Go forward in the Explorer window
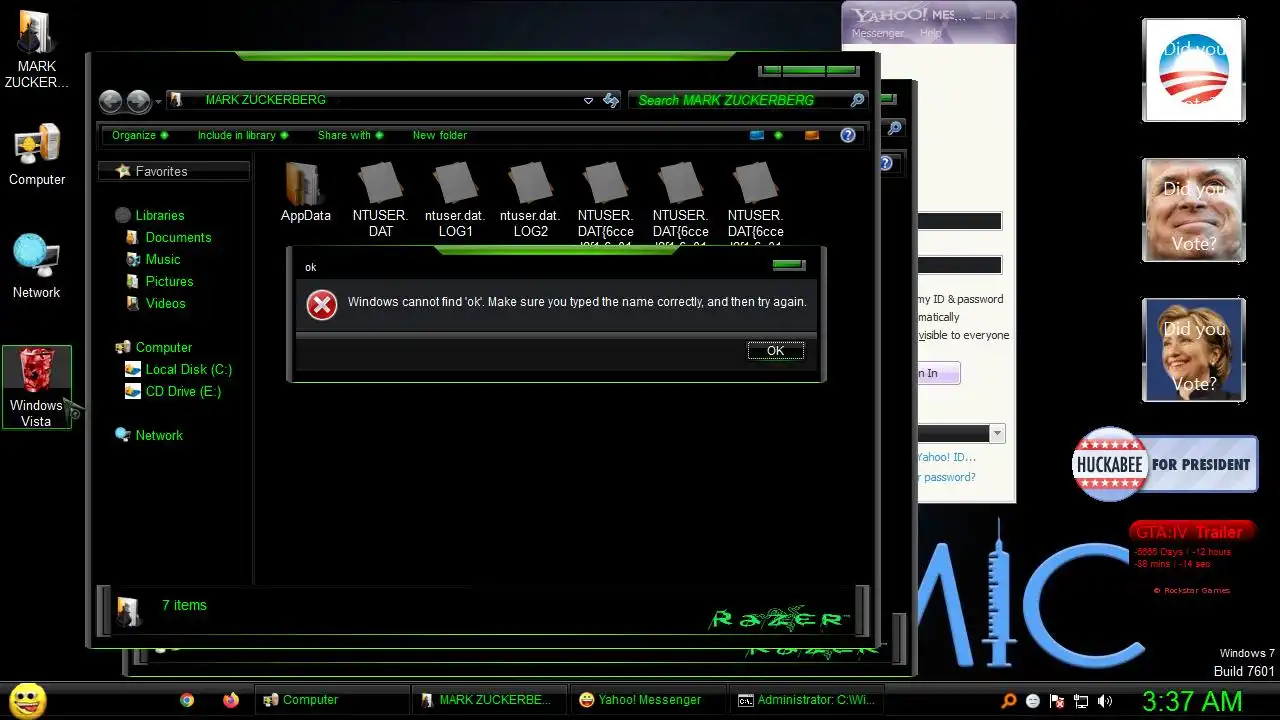Image resolution: width=1280 pixels, height=720 pixels. [x=138, y=101]
